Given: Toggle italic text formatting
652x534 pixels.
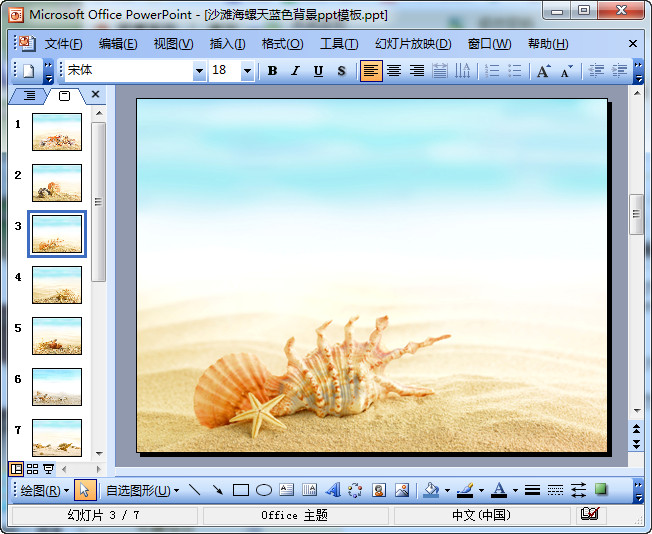Looking at the screenshot, I should pyautogui.click(x=295, y=71).
